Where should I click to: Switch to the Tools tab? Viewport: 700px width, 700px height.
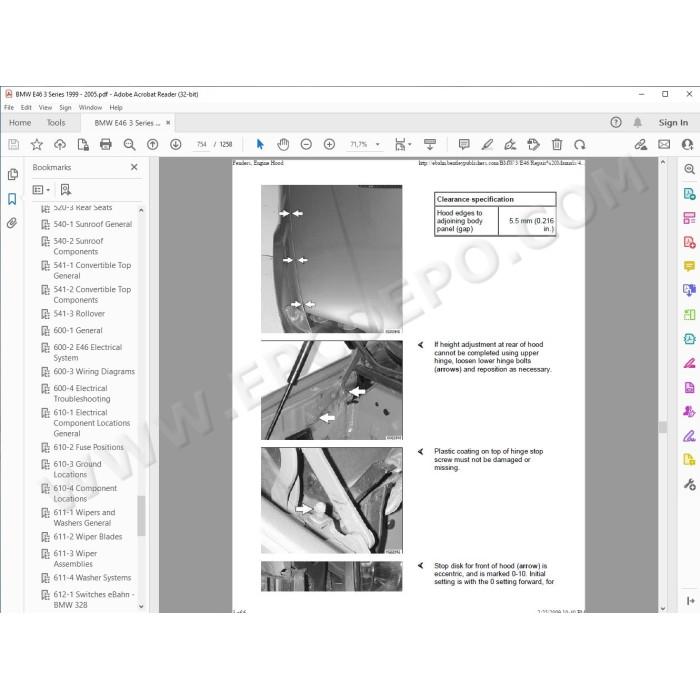pos(56,123)
